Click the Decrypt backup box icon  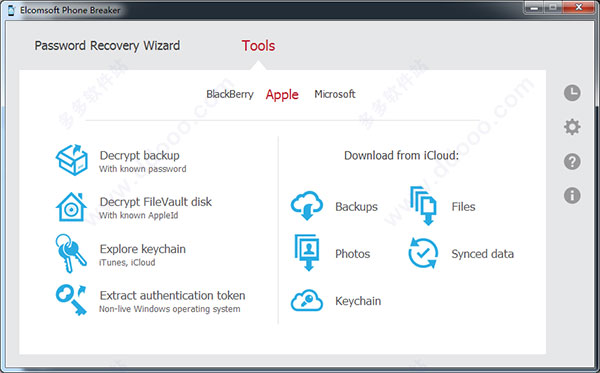(x=72, y=160)
